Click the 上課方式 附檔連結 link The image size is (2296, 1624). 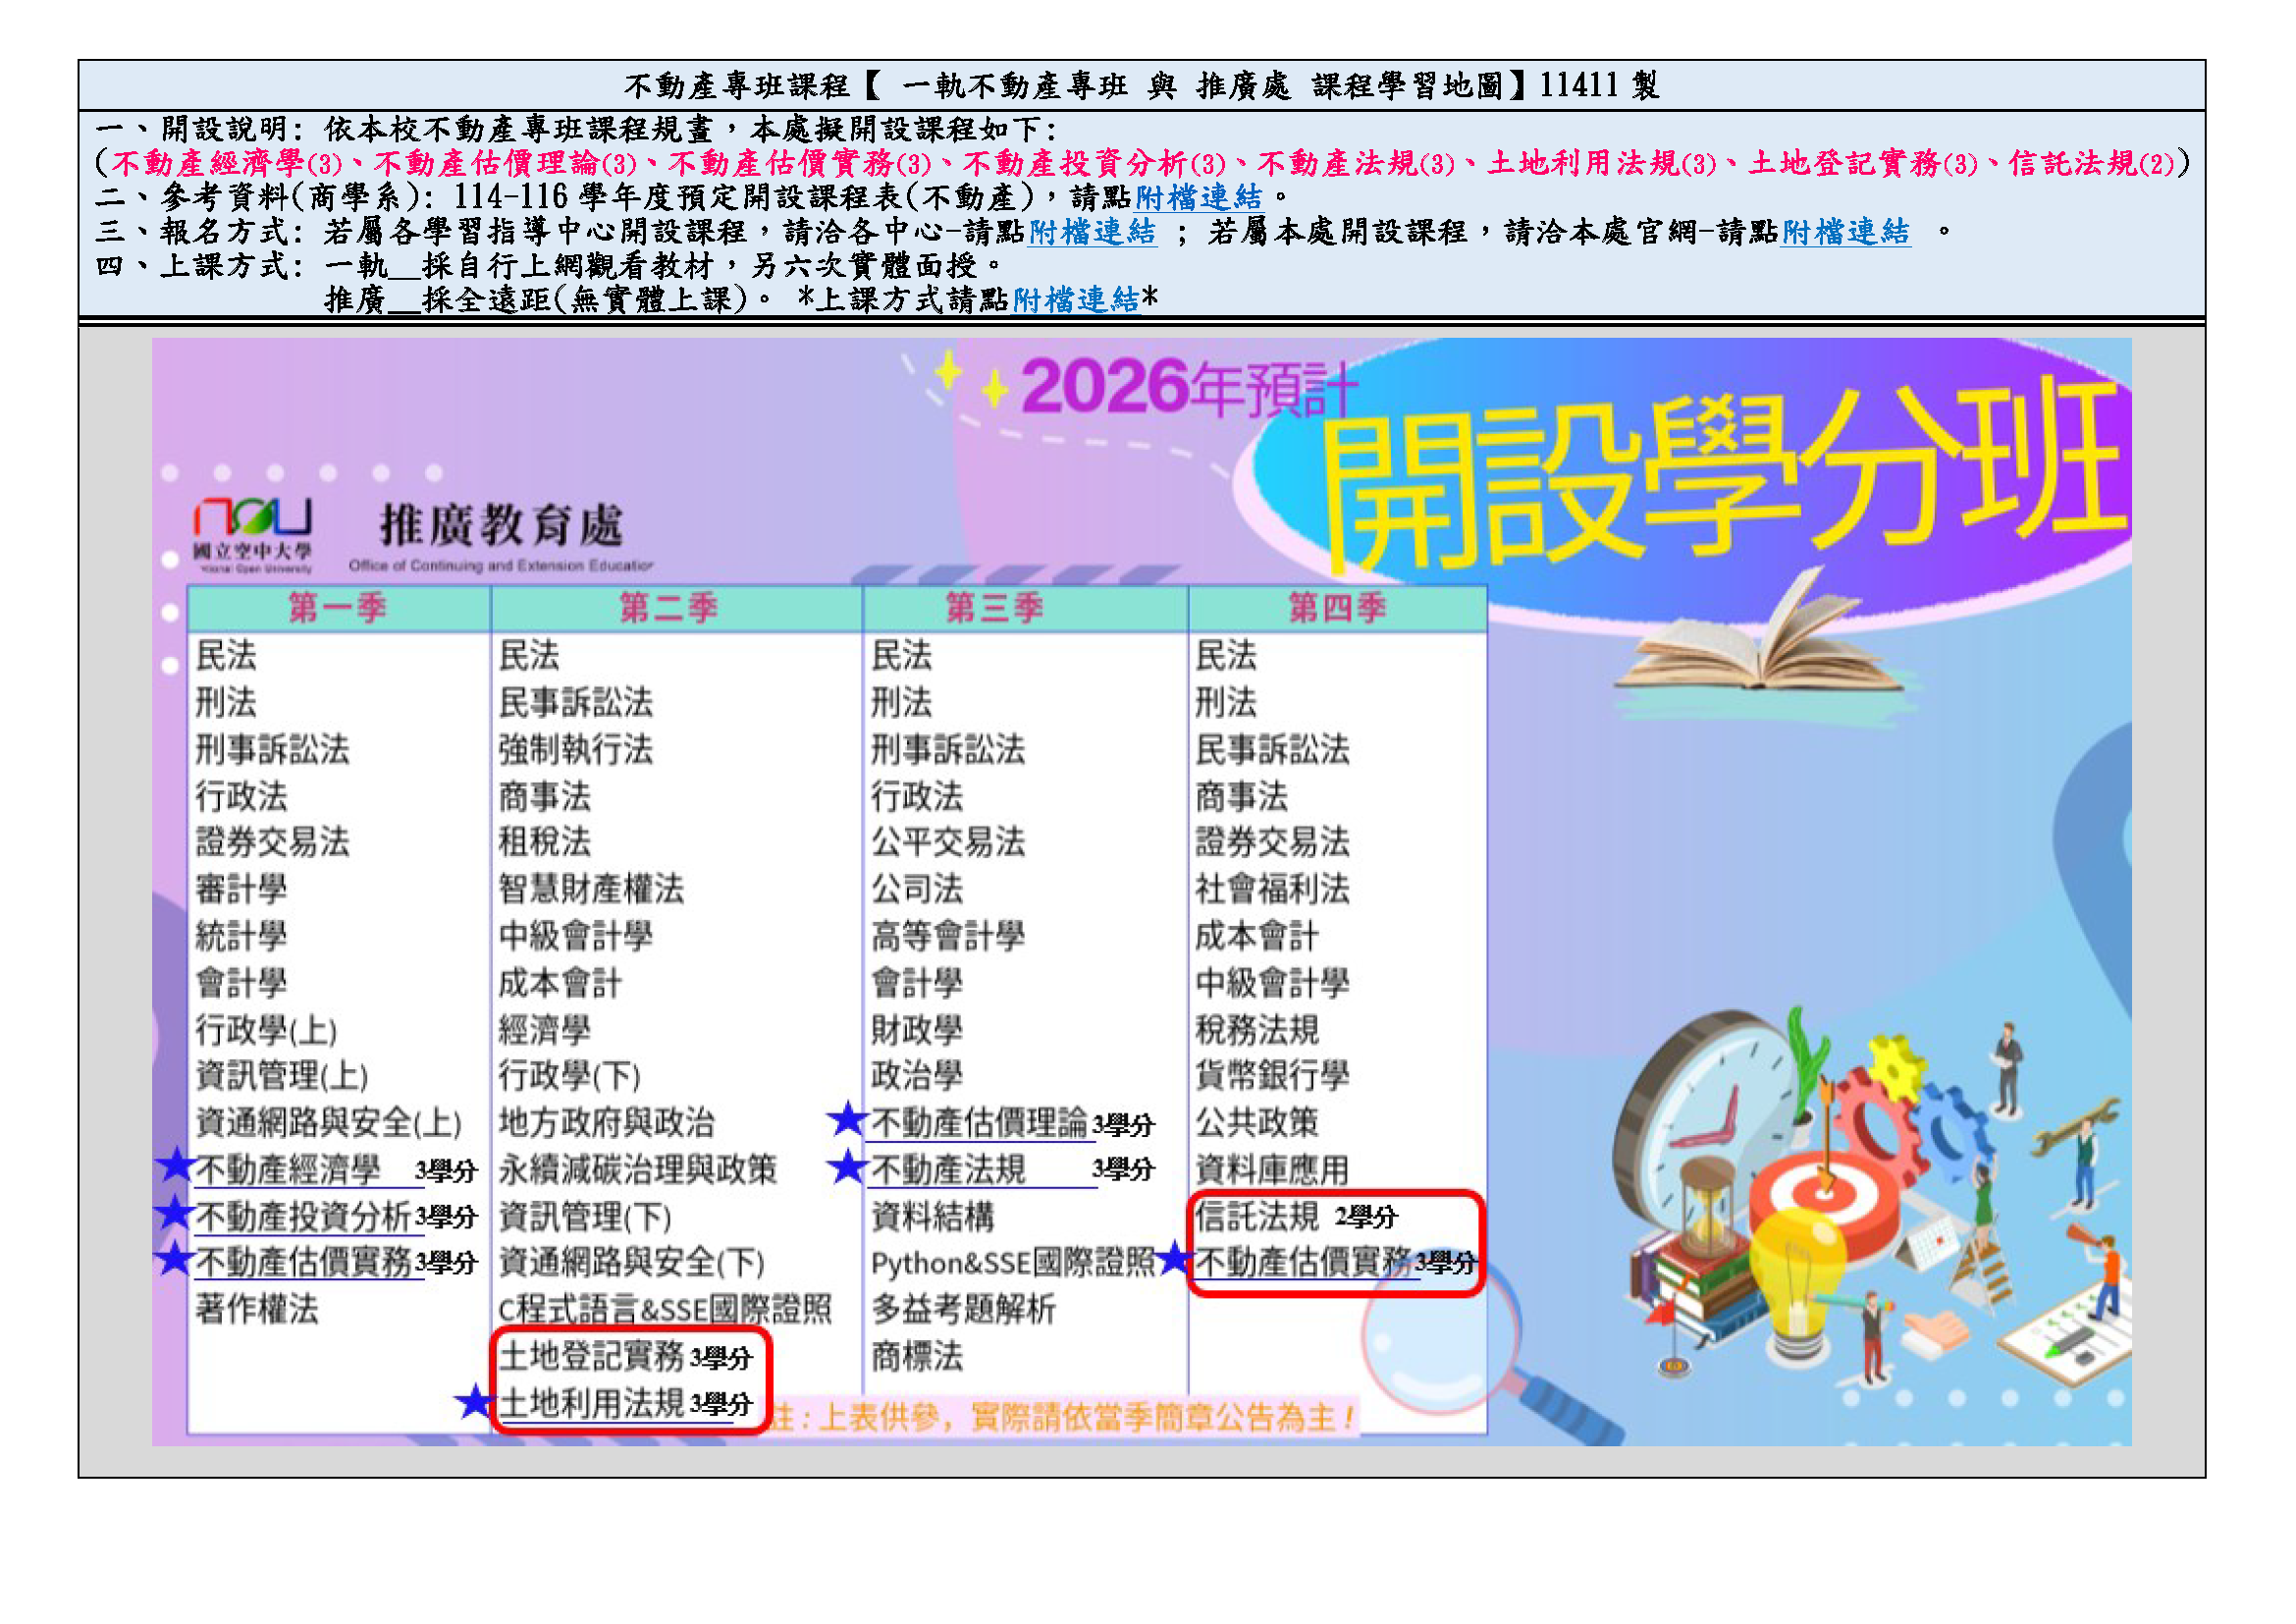[1078, 299]
